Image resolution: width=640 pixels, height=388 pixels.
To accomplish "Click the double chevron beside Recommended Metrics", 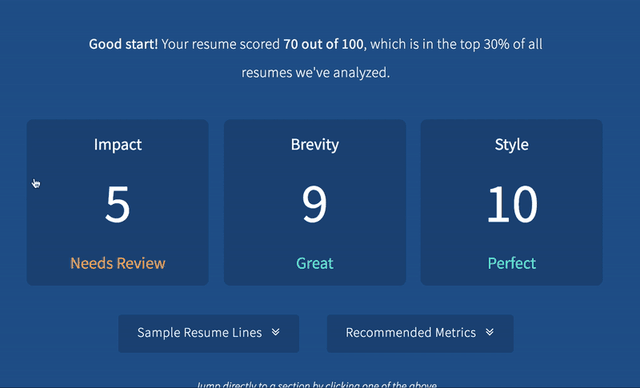I will point(490,332).
